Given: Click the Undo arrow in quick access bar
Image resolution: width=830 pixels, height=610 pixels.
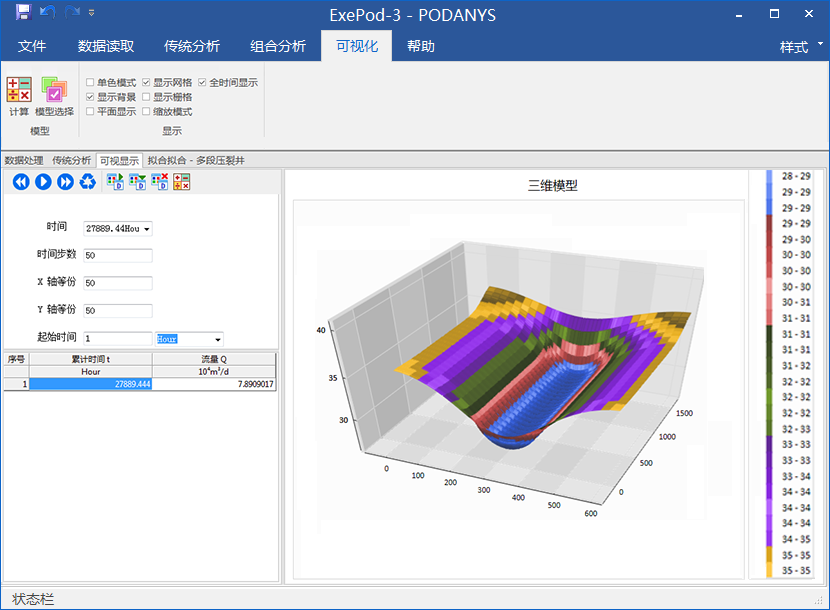Looking at the screenshot, I should click(47, 13).
